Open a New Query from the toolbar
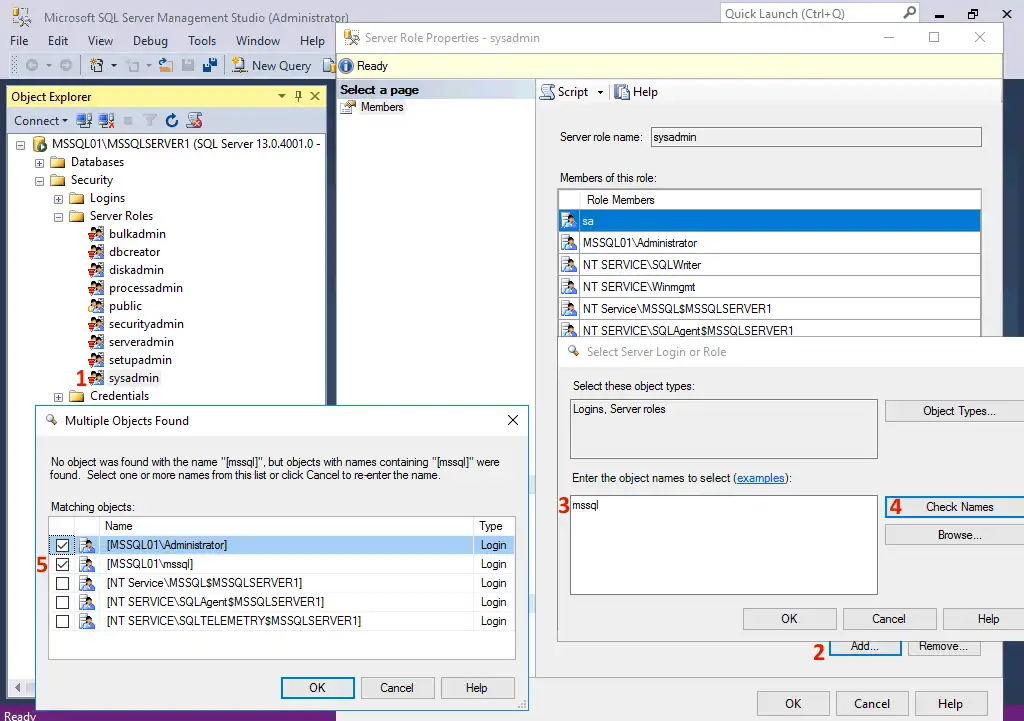Image resolution: width=1024 pixels, height=721 pixels. point(271,66)
